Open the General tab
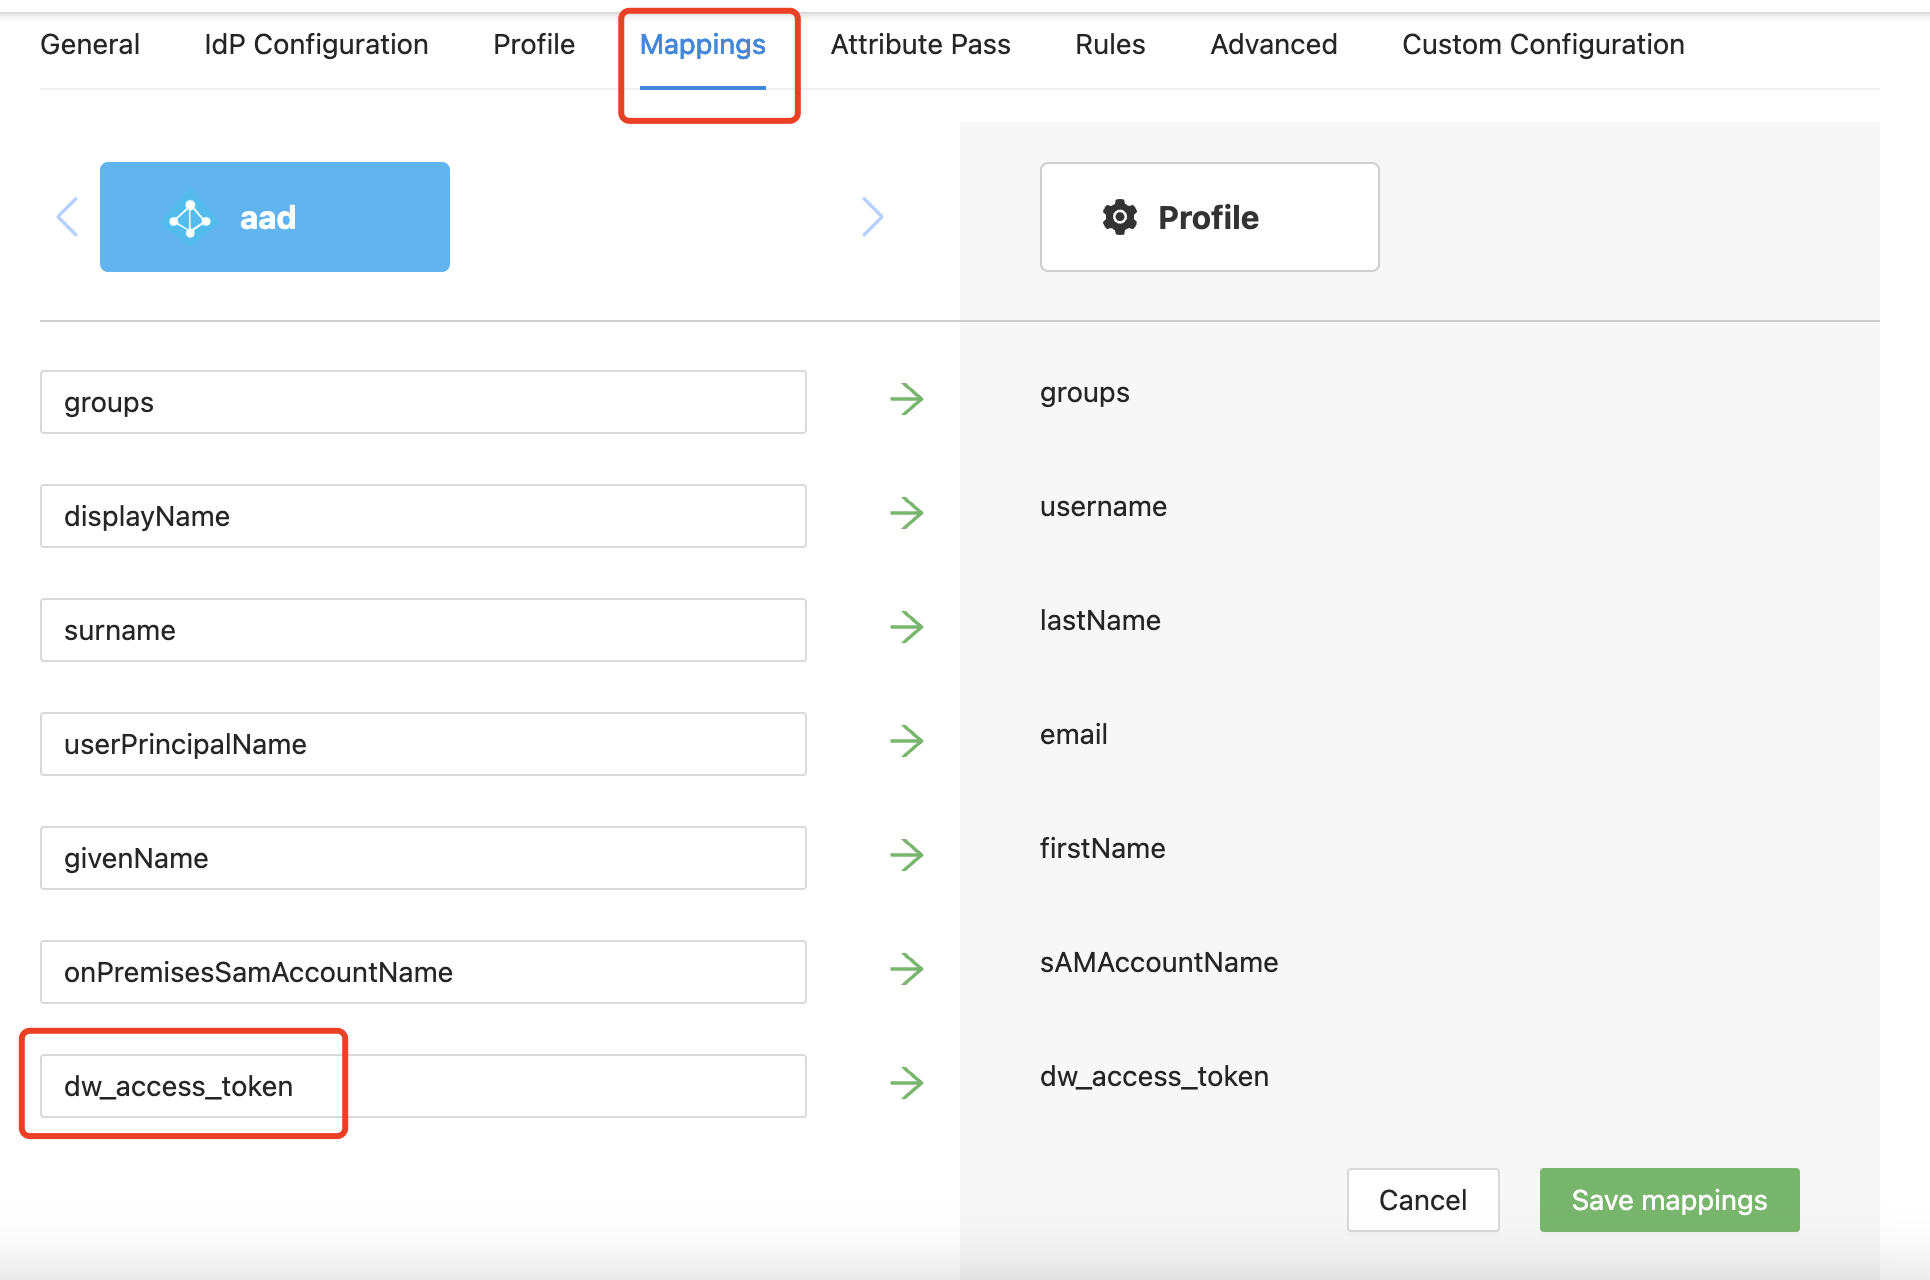The image size is (1930, 1280). click(x=90, y=45)
